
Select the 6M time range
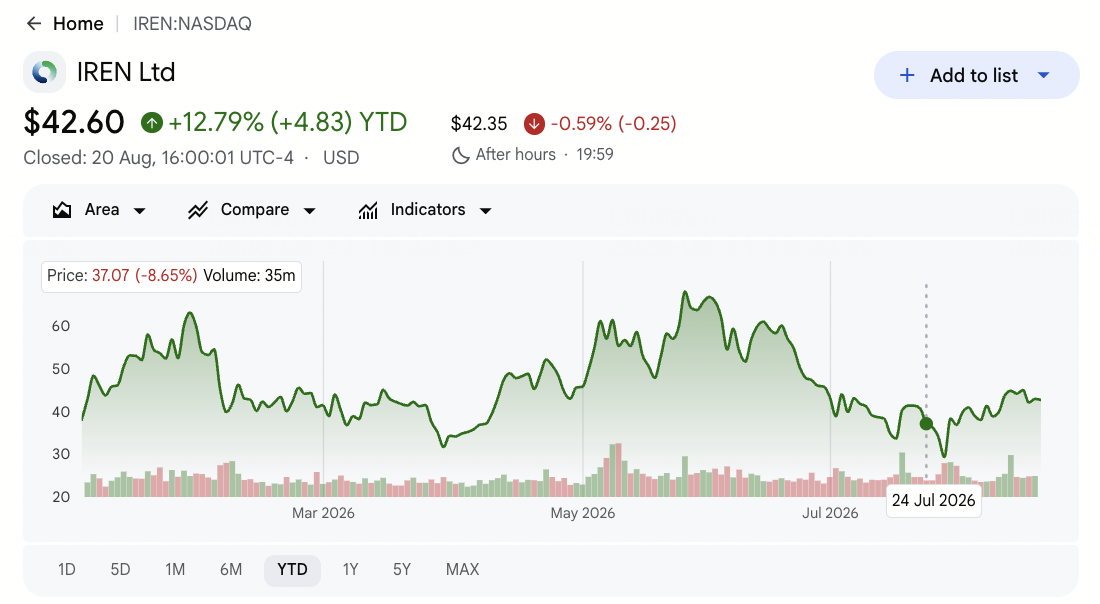[x=231, y=570]
